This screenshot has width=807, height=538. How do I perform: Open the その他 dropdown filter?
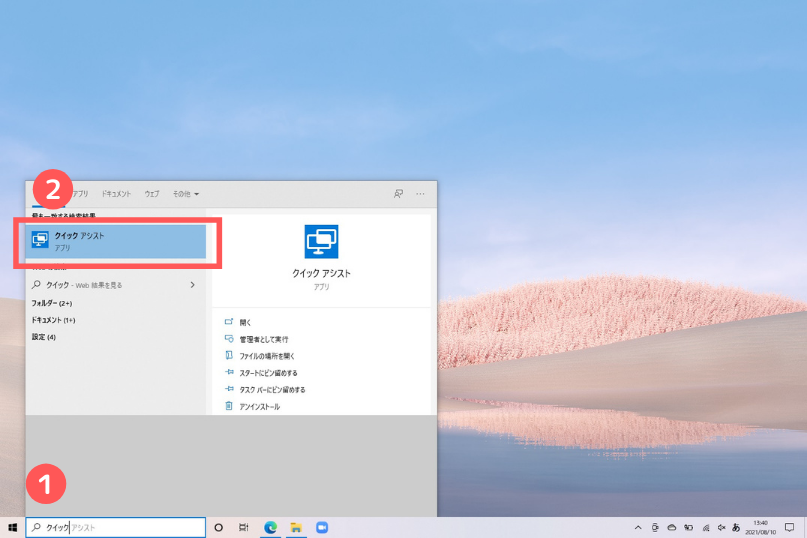click(186, 194)
